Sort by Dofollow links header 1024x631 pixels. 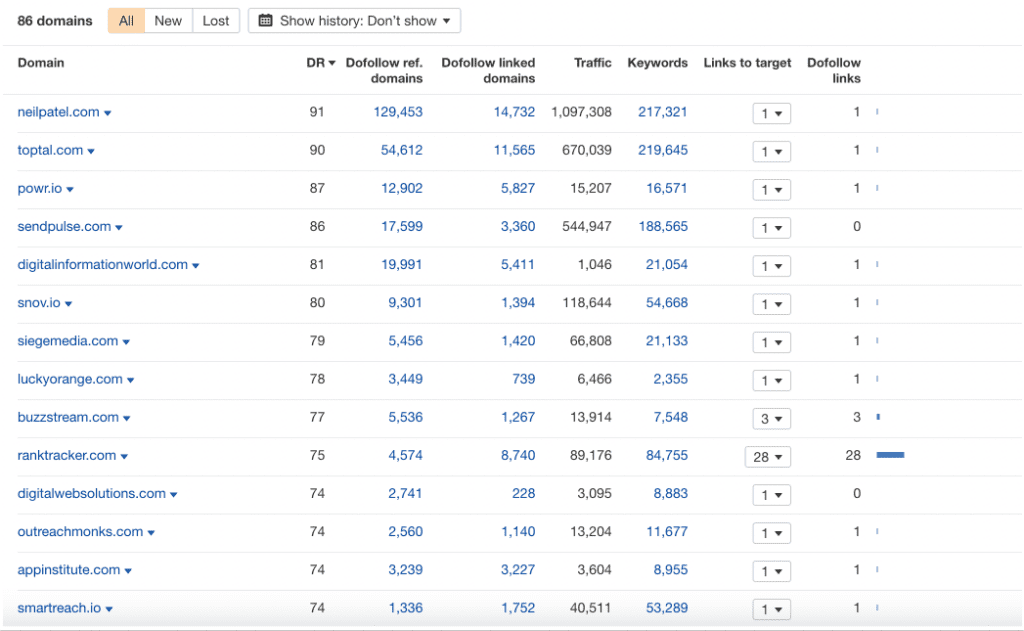click(833, 71)
